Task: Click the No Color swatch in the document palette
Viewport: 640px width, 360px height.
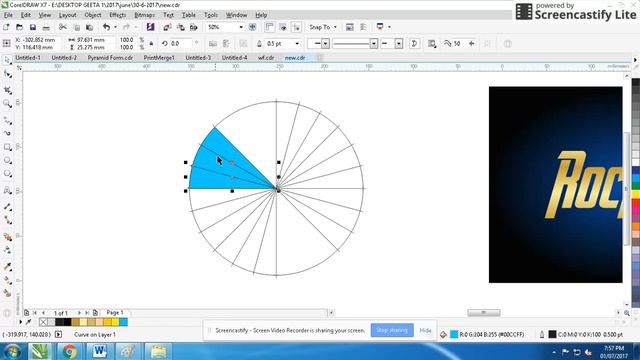Action: click(43, 322)
